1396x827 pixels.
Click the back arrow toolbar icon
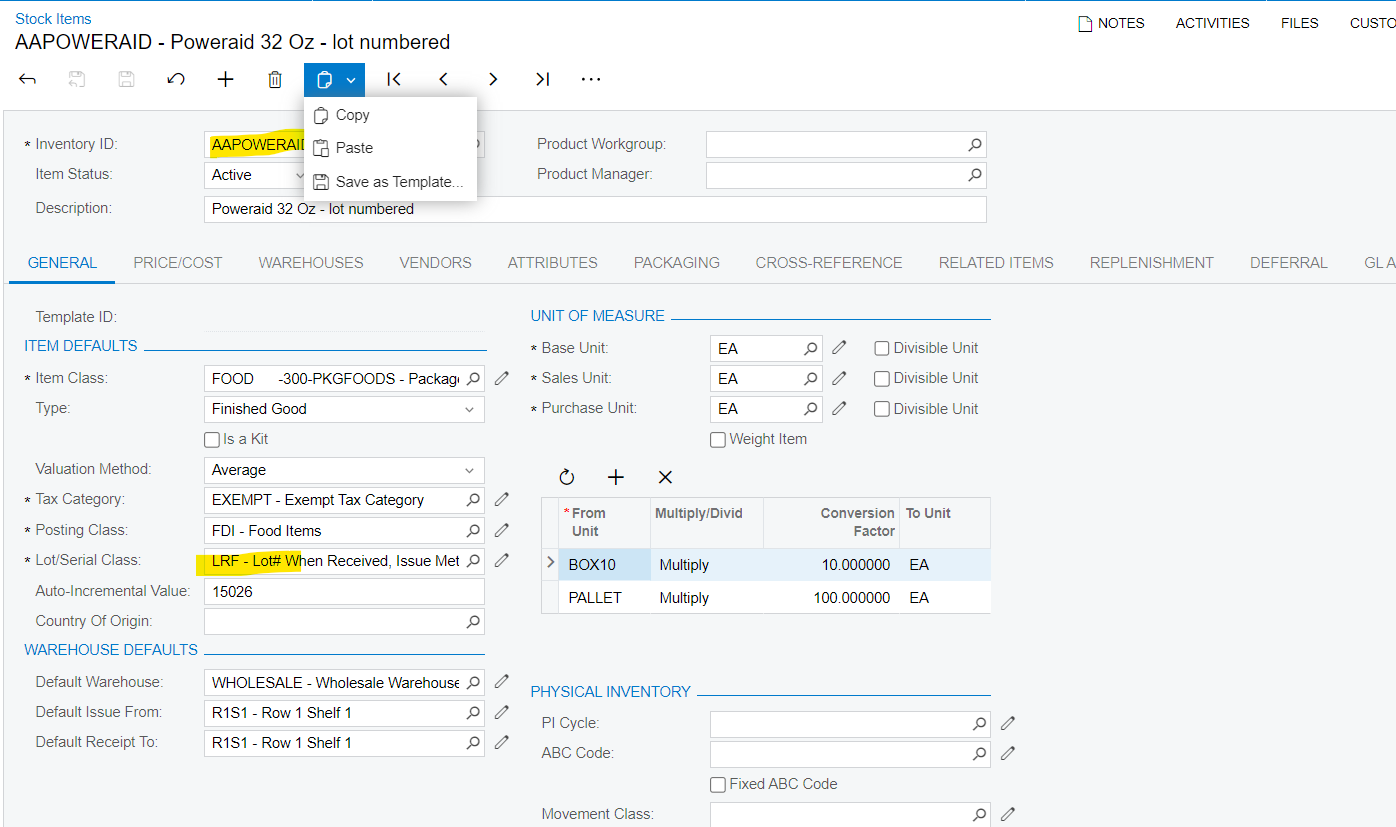coord(28,79)
